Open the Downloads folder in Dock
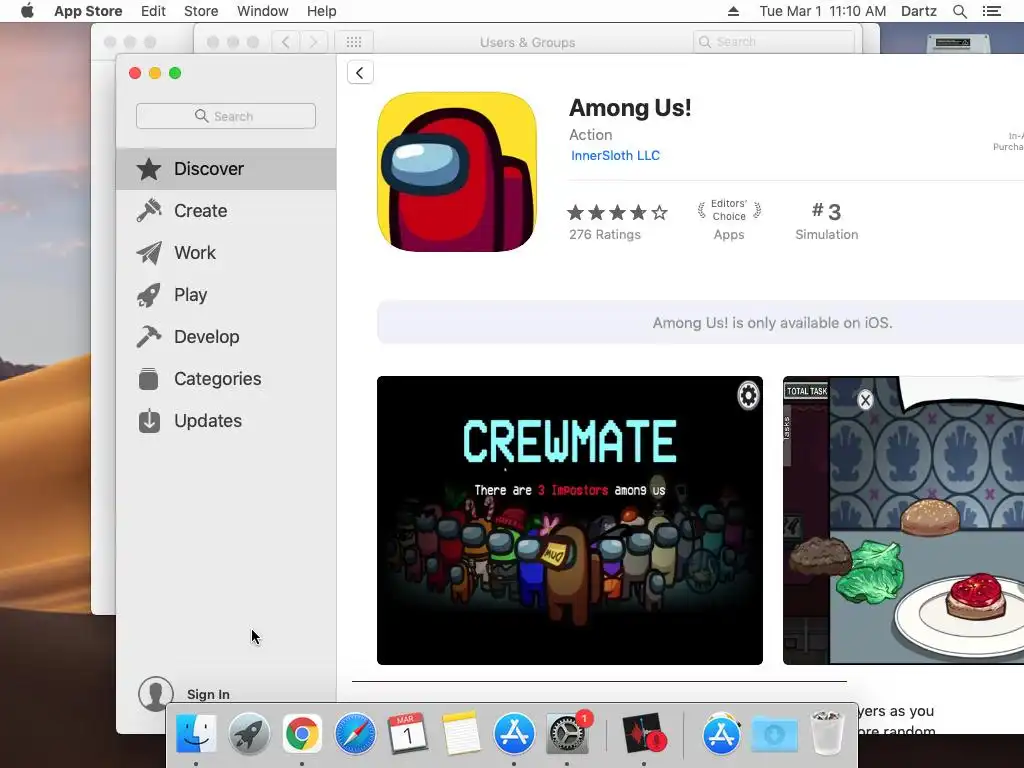This screenshot has height=768, width=1024. [775, 733]
